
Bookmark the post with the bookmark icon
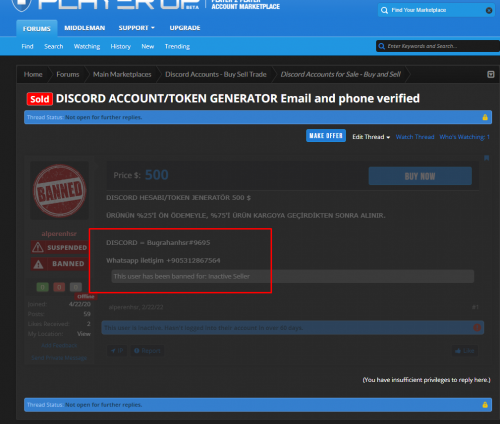(x=487, y=158)
